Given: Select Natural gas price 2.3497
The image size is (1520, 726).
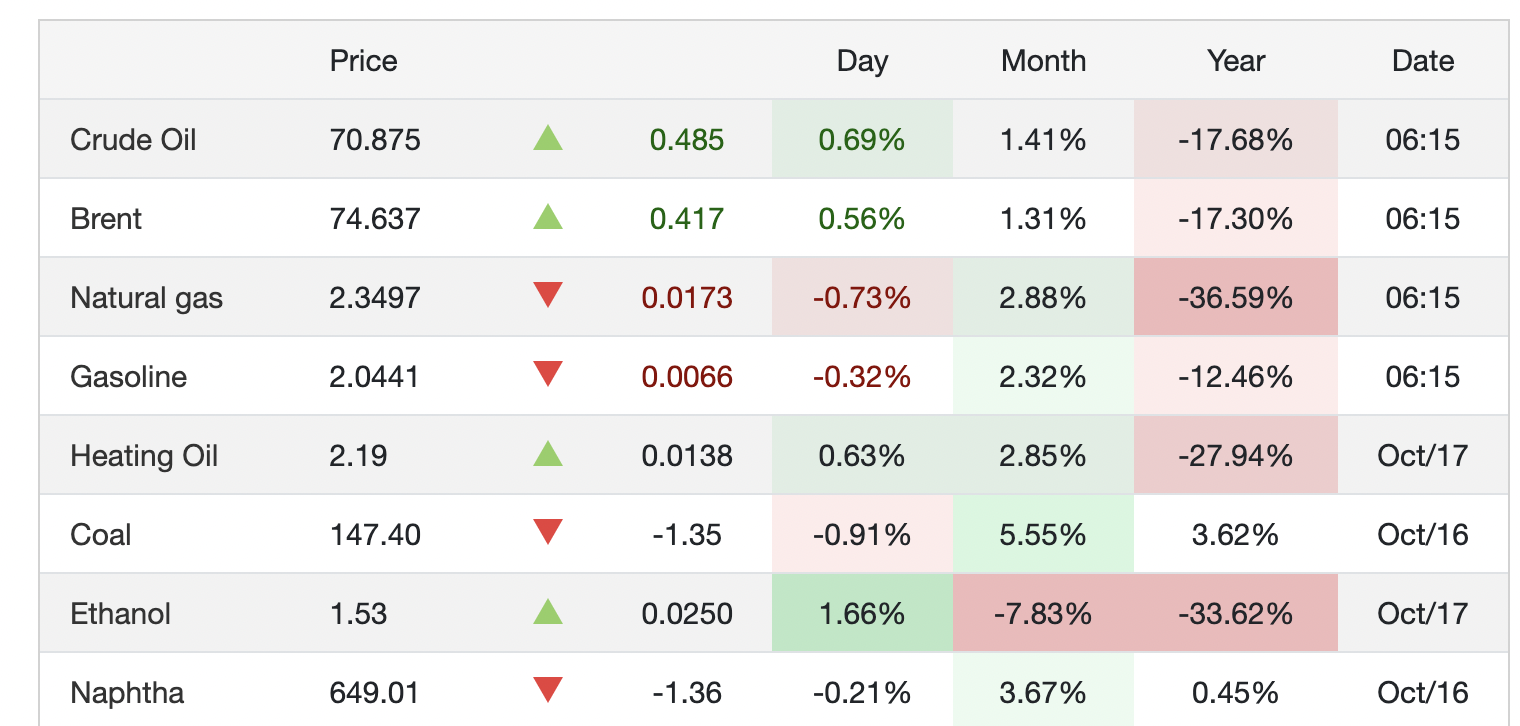Looking at the screenshot, I should pyautogui.click(x=375, y=297).
